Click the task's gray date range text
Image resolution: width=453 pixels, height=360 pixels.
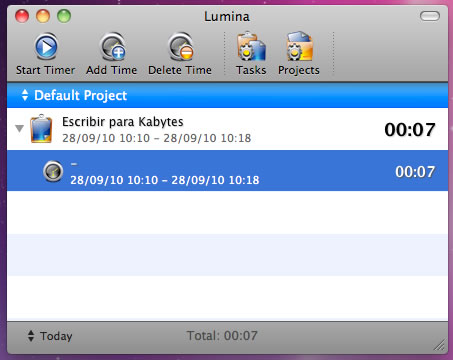[157, 138]
